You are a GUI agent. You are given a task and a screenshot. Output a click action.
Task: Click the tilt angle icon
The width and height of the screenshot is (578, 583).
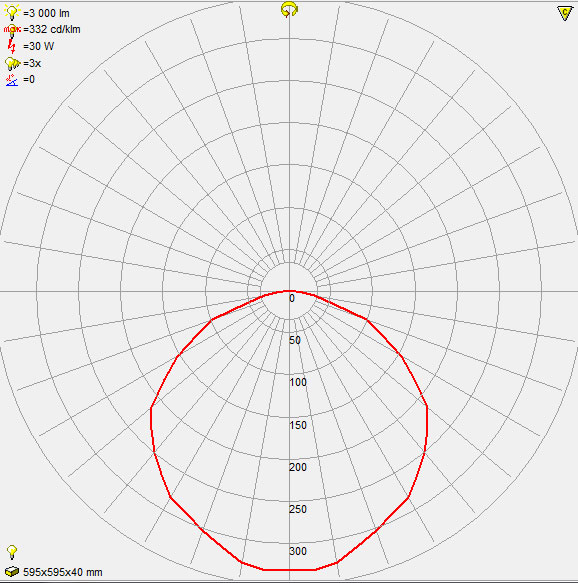12,80
